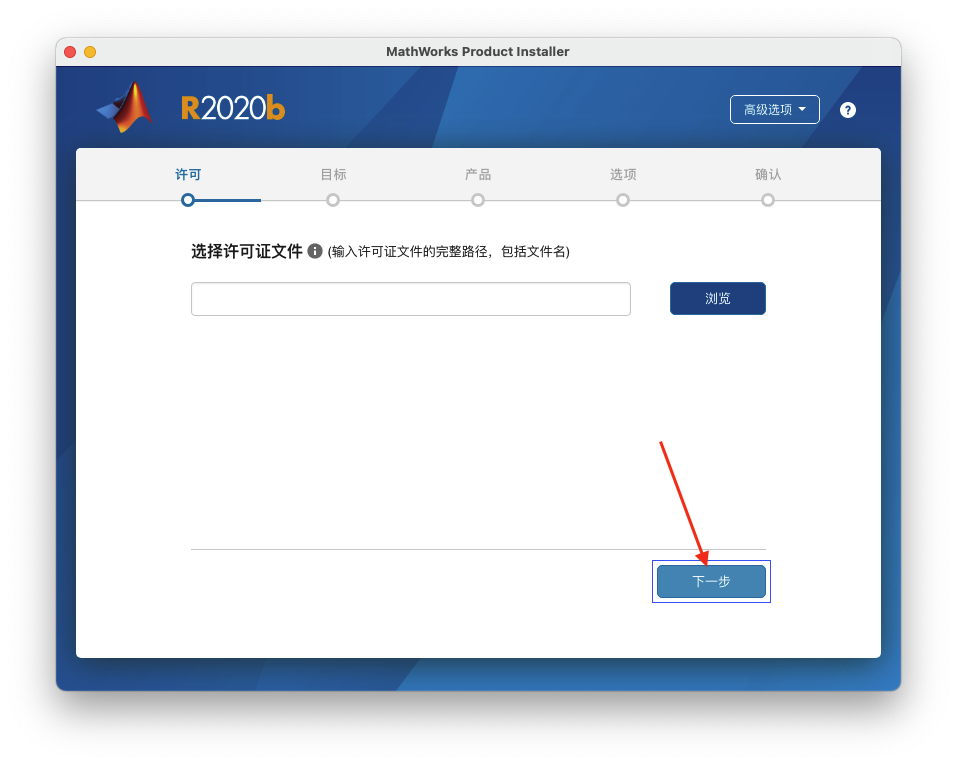Viewport: 957px width, 765px height.
Task: Select the 目标 step tab
Action: click(x=333, y=175)
